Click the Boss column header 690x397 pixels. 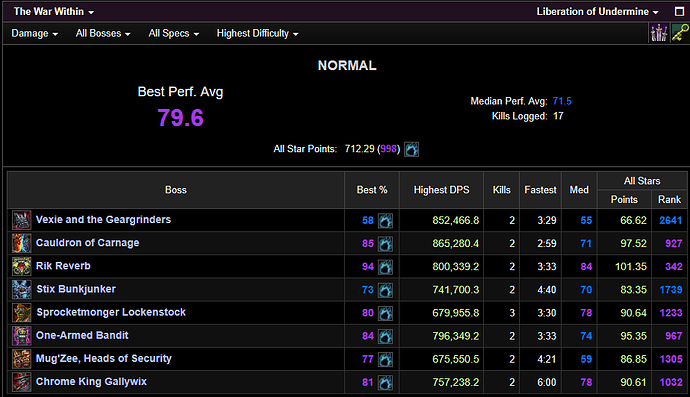tap(176, 190)
